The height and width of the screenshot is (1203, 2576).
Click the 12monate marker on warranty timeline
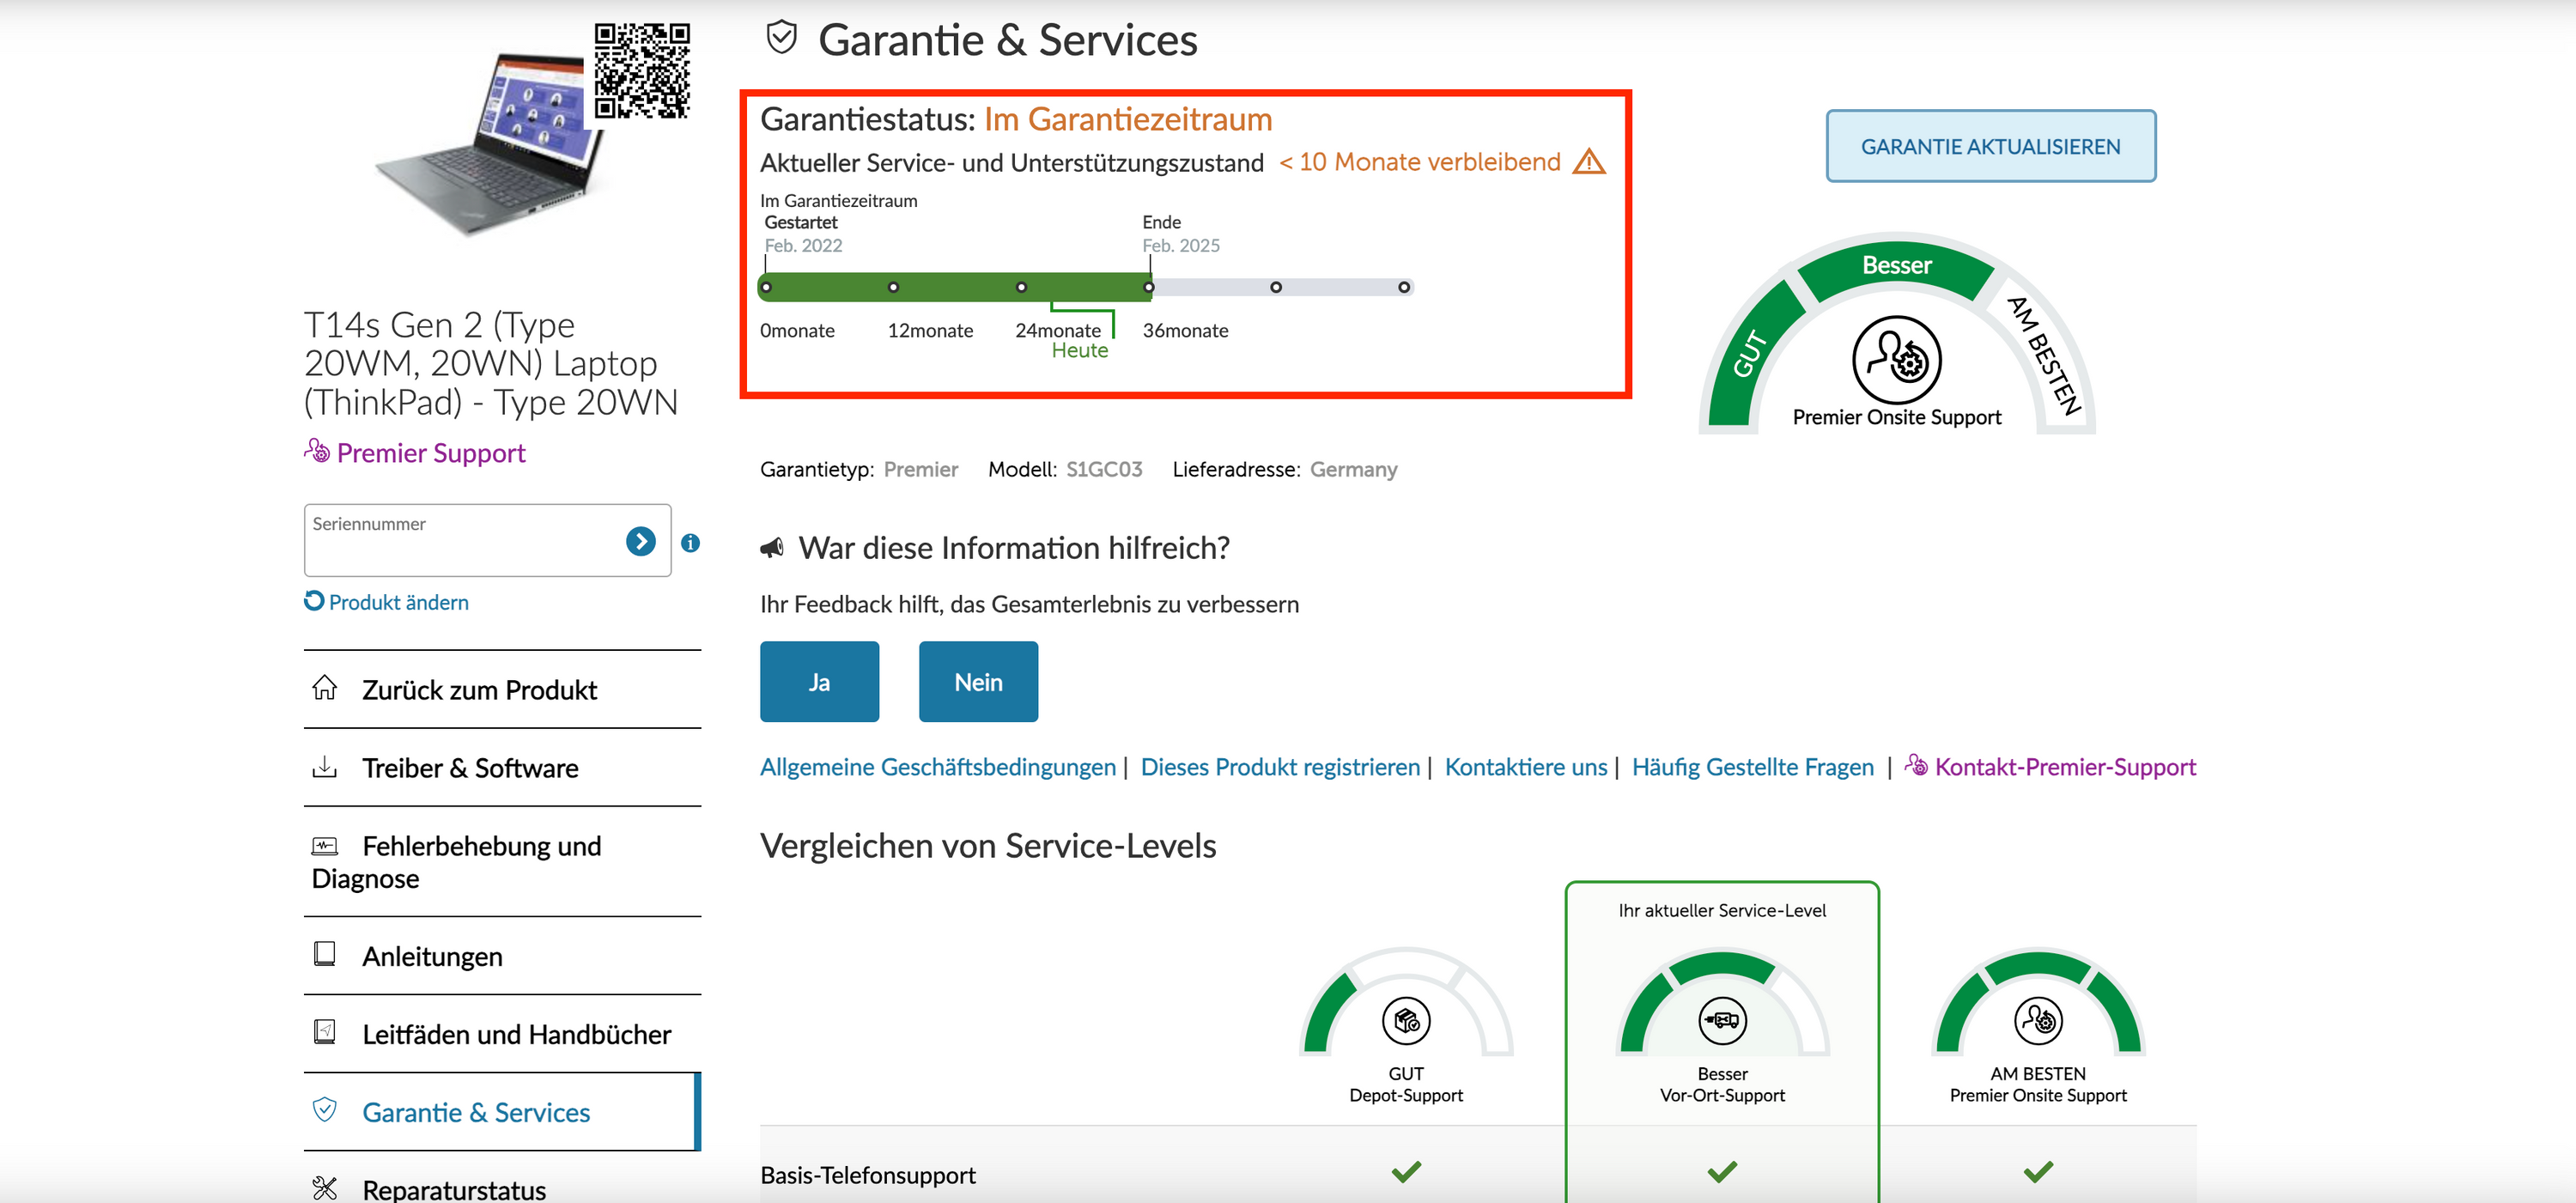coord(893,288)
